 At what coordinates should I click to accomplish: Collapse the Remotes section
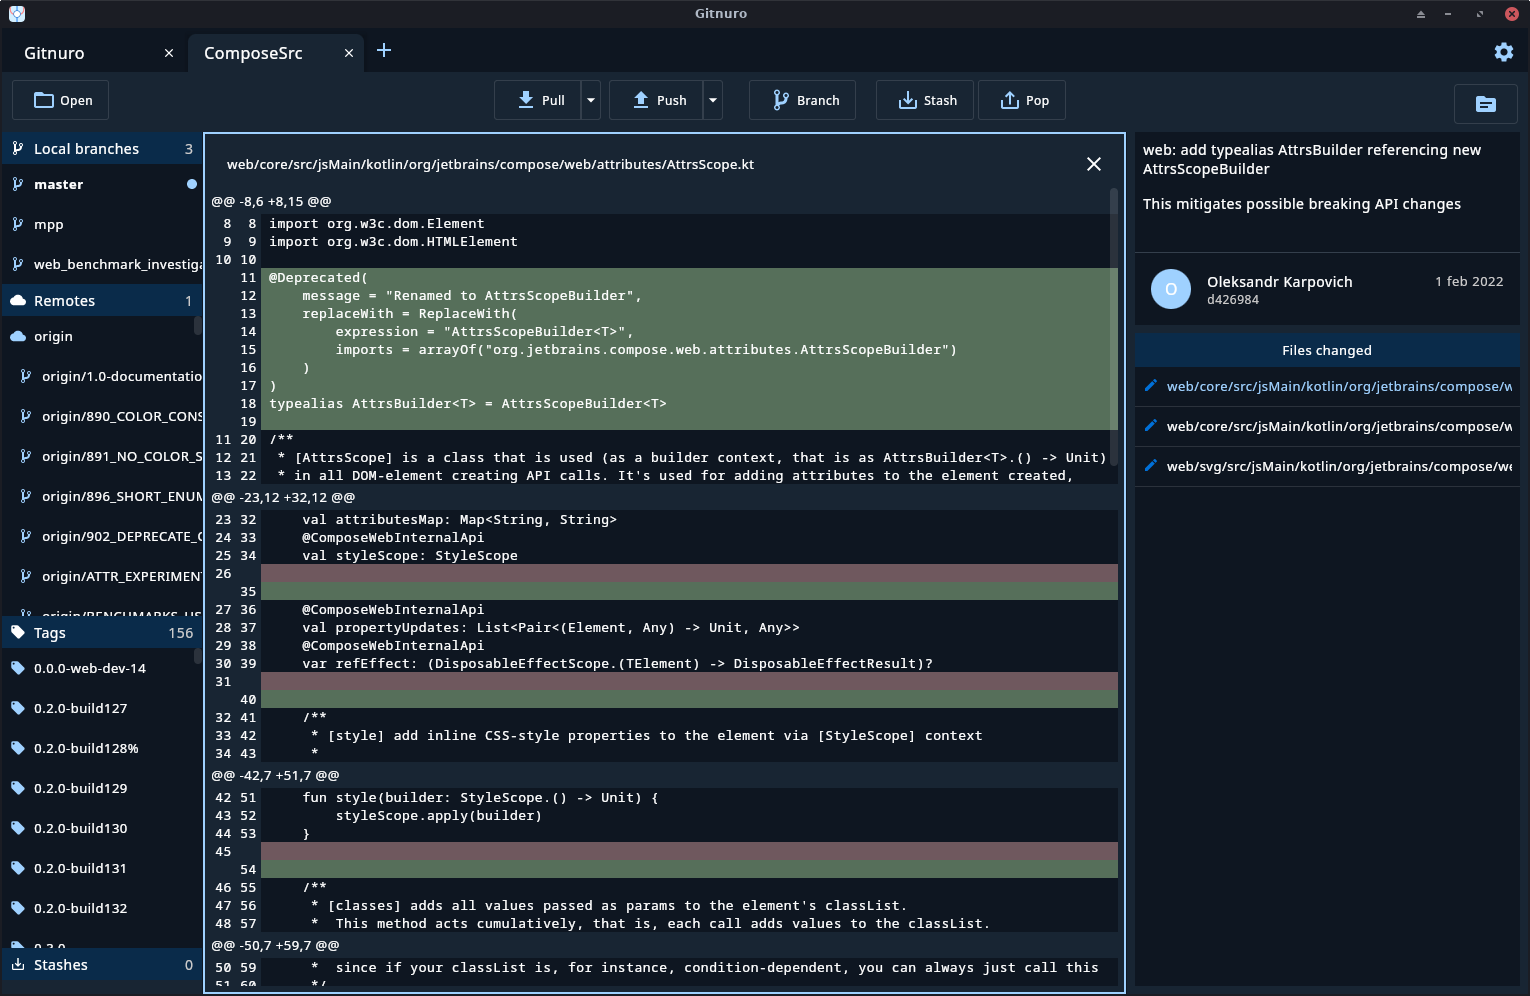click(102, 301)
